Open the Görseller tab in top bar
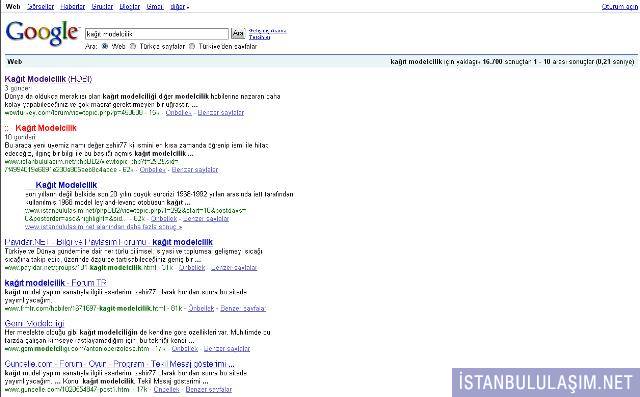 [40, 7]
